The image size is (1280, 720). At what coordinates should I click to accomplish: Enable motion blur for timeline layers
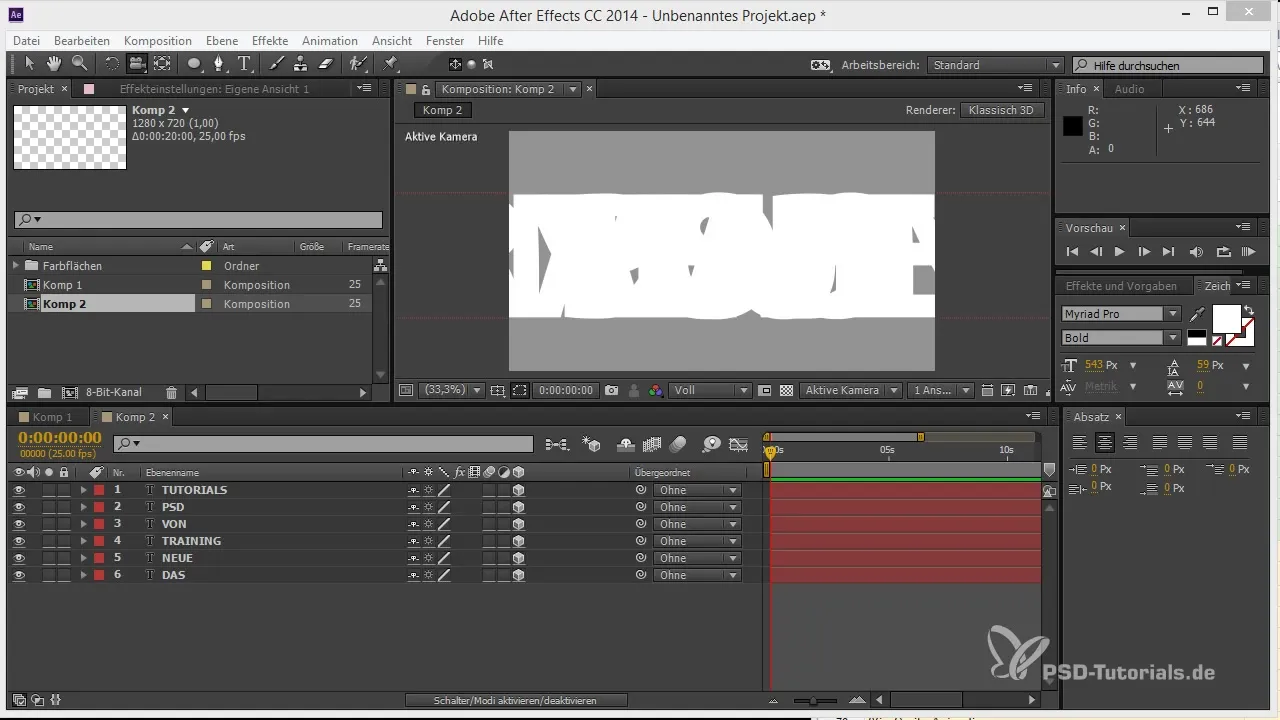pyautogui.click(x=678, y=444)
